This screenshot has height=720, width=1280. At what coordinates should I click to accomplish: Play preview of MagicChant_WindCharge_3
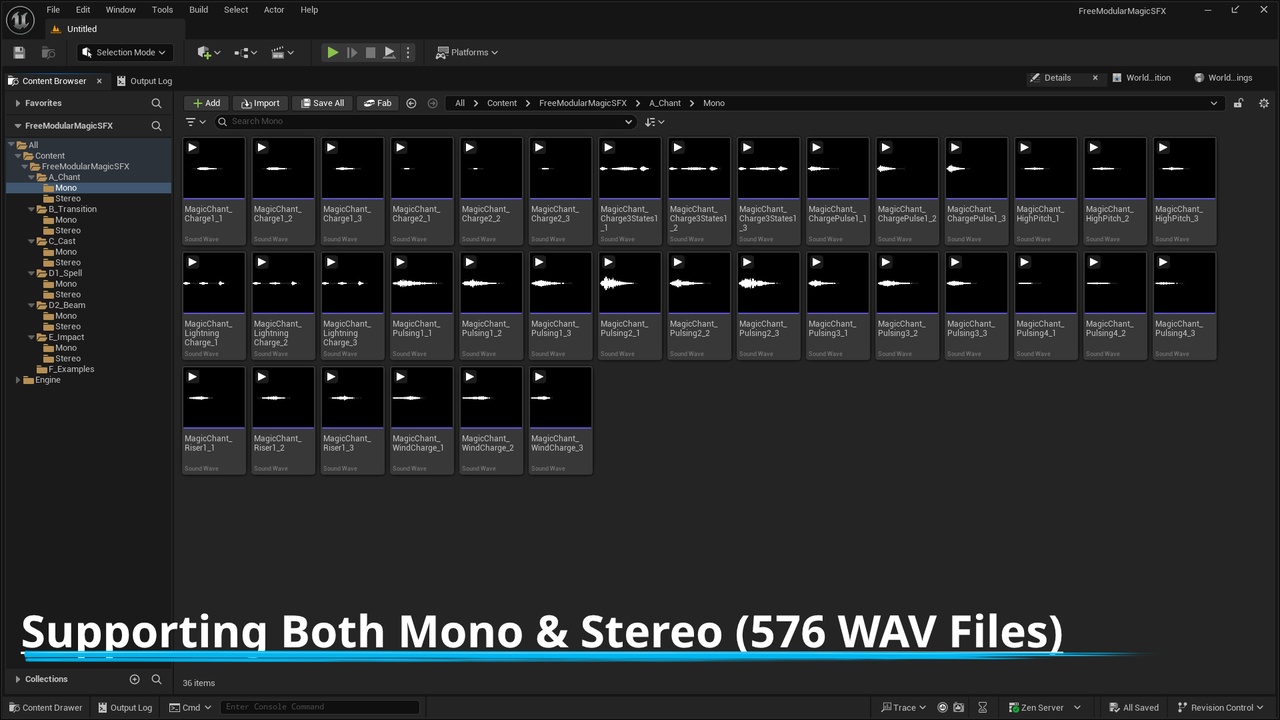click(539, 377)
